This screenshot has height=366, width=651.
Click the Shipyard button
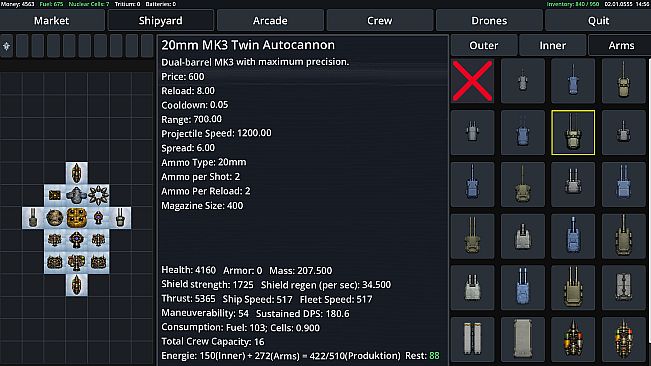(161, 20)
